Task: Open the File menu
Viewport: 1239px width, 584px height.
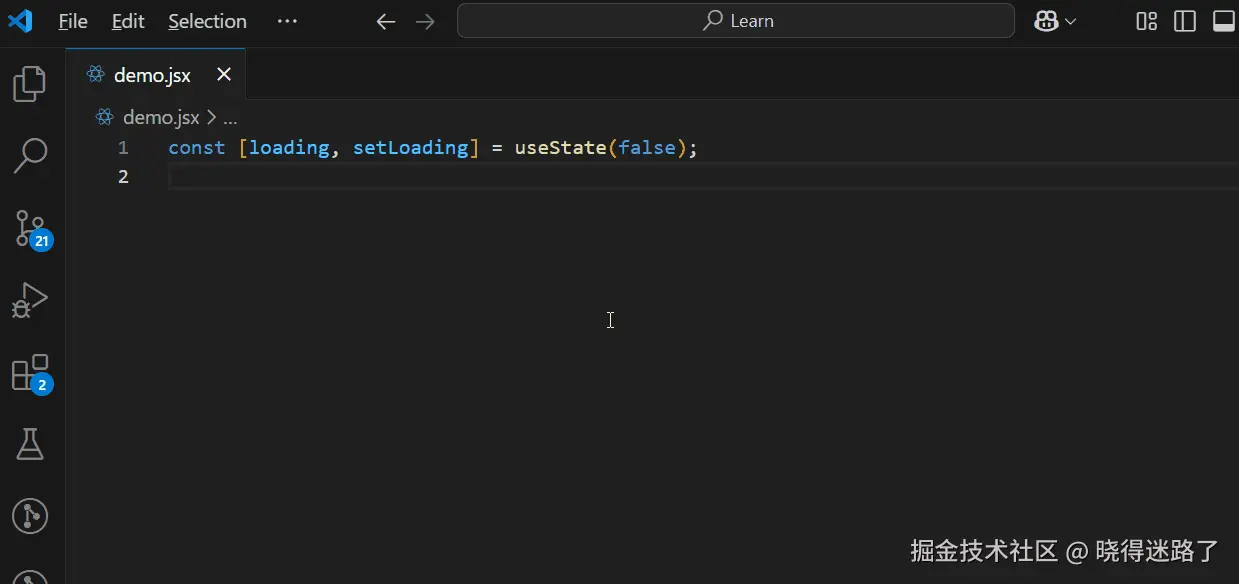Action: pyautogui.click(x=73, y=21)
